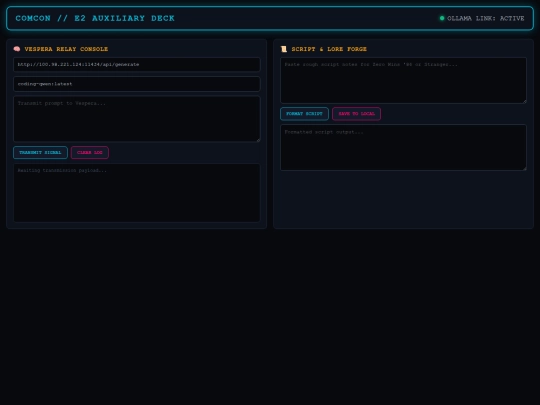
Task: Click the SCRIPT & LORE FORGE heading
Action: [329, 49]
